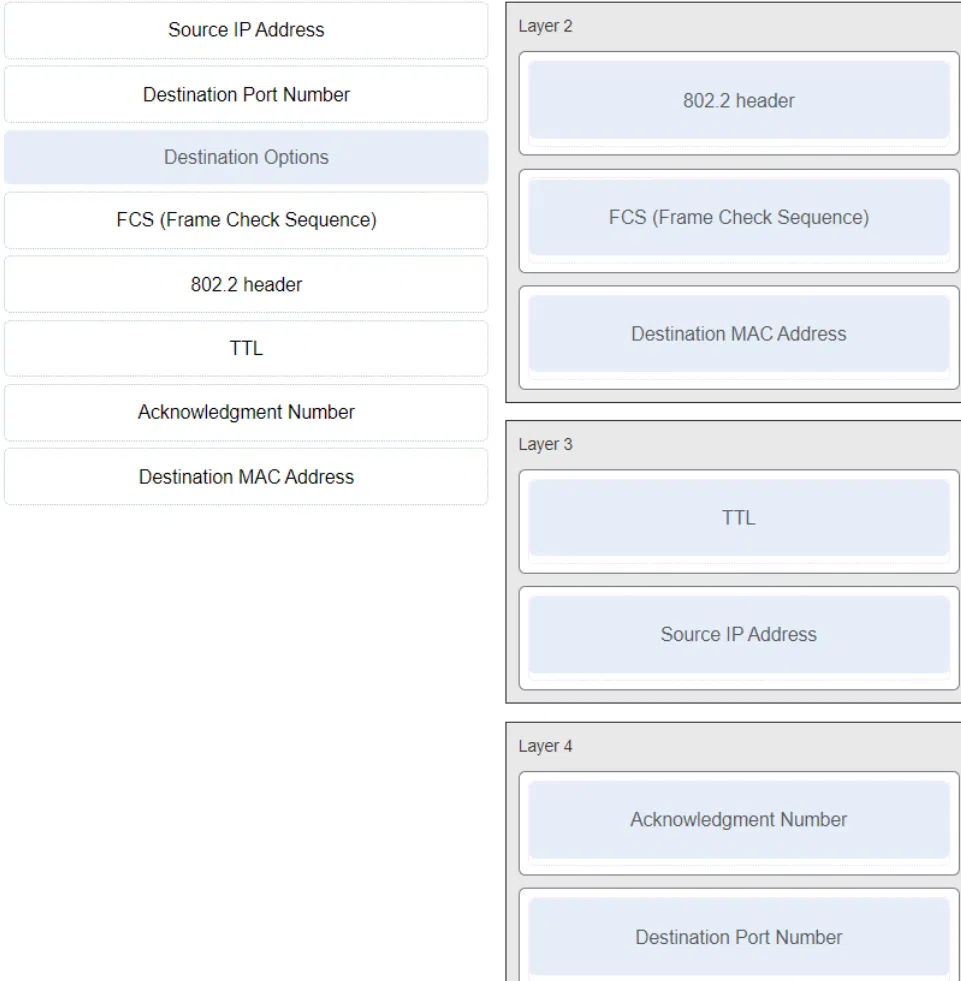Click Acknowledgment Number slot under Layer 4
The height and width of the screenshot is (981, 961).
coord(739,820)
